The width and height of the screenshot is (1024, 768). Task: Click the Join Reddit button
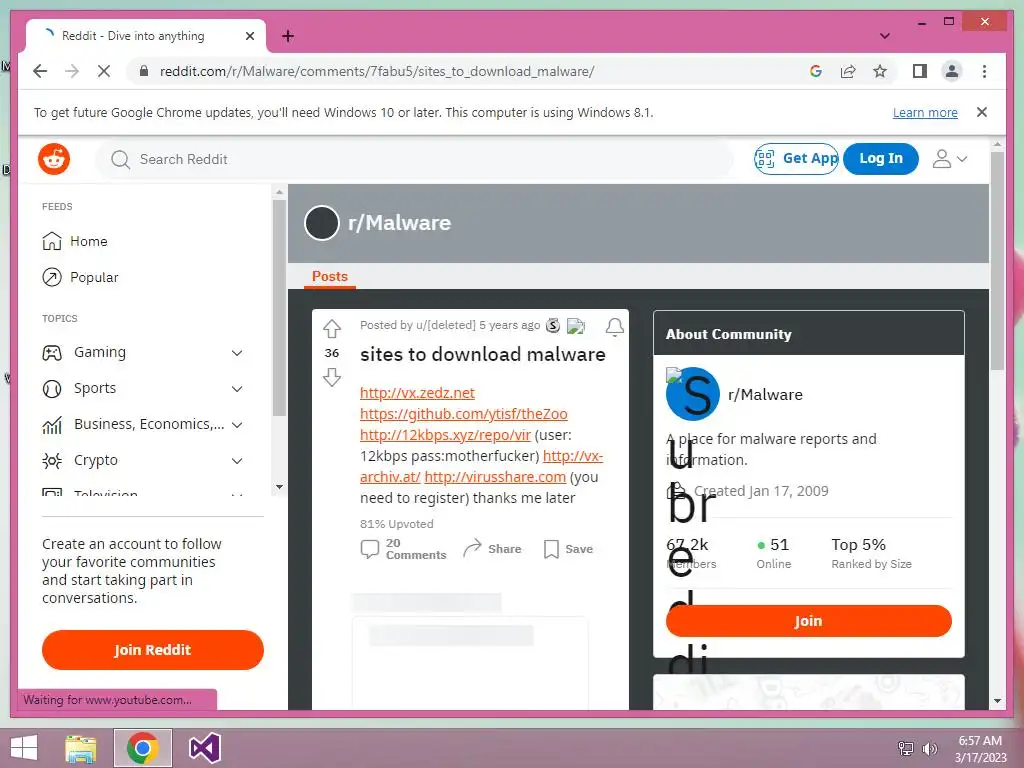pyautogui.click(x=153, y=650)
